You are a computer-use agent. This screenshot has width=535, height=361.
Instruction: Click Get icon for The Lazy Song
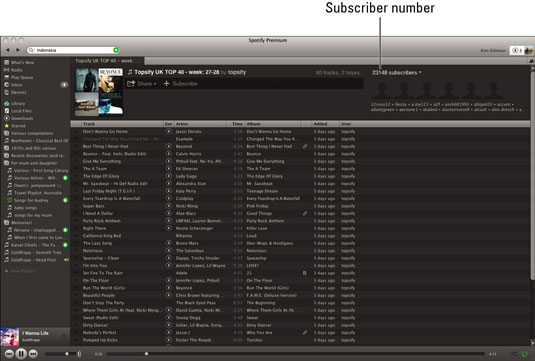click(169, 243)
